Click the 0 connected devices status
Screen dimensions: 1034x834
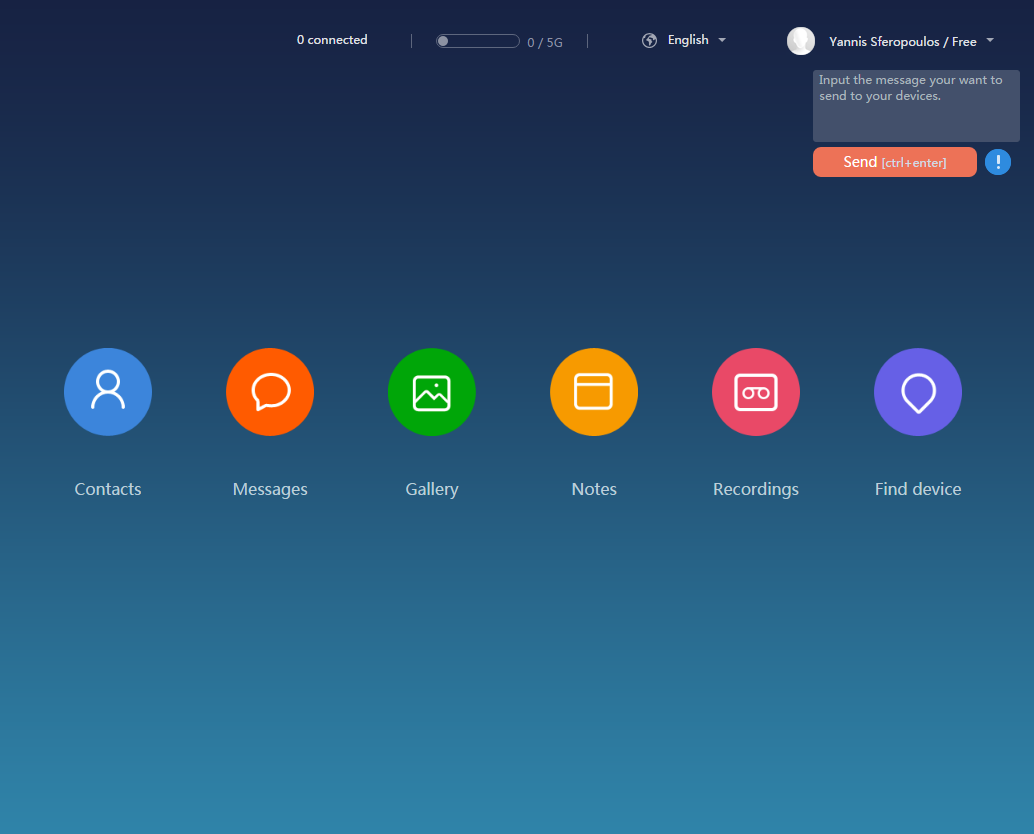(x=332, y=40)
